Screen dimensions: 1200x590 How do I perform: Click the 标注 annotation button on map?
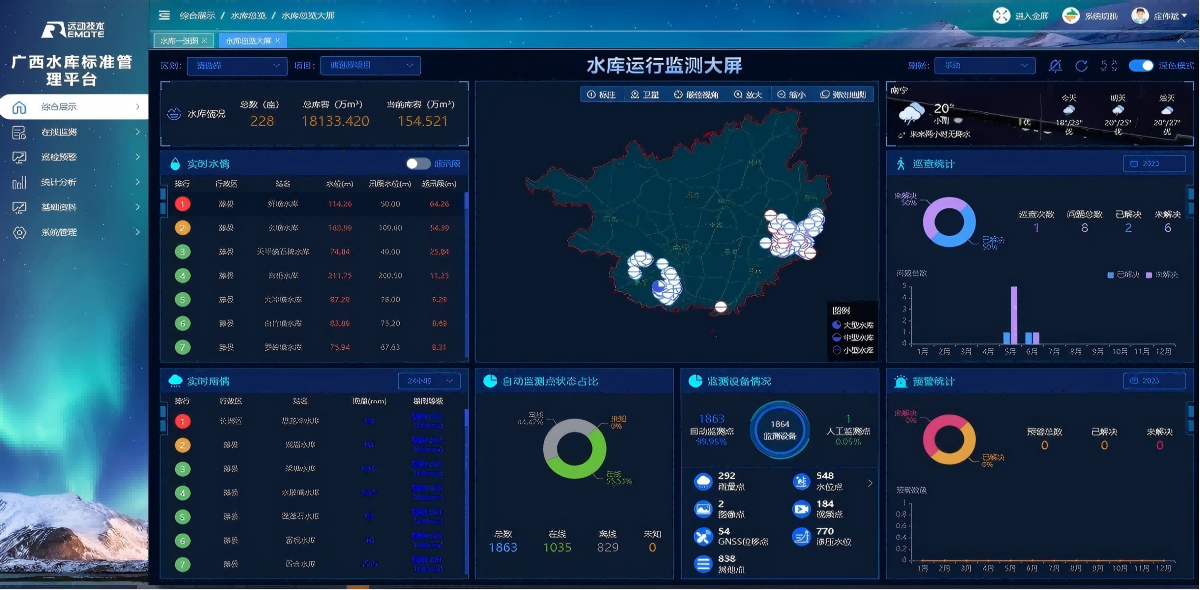(601, 94)
